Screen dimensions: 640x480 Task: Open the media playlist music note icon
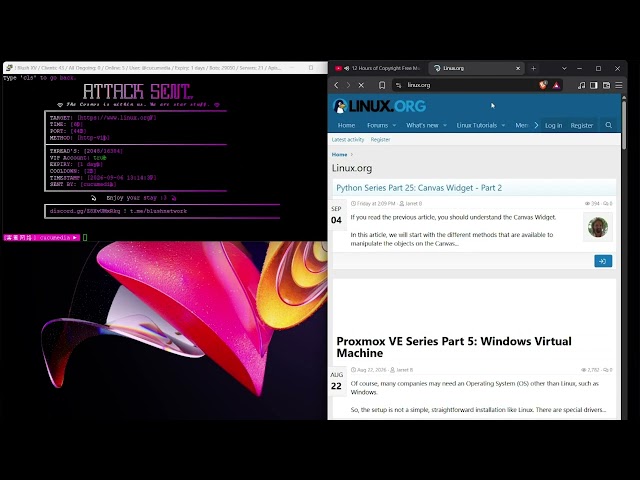coord(582,85)
